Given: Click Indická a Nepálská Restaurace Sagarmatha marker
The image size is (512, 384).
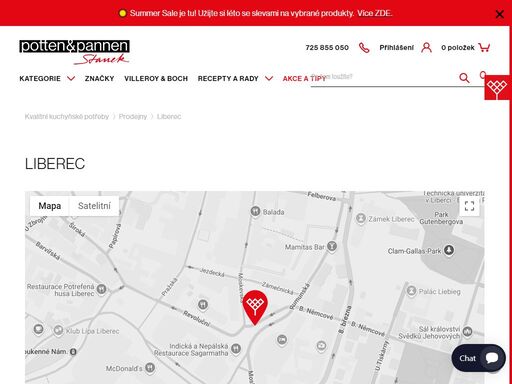Looking at the screenshot, I should [x=236, y=349].
